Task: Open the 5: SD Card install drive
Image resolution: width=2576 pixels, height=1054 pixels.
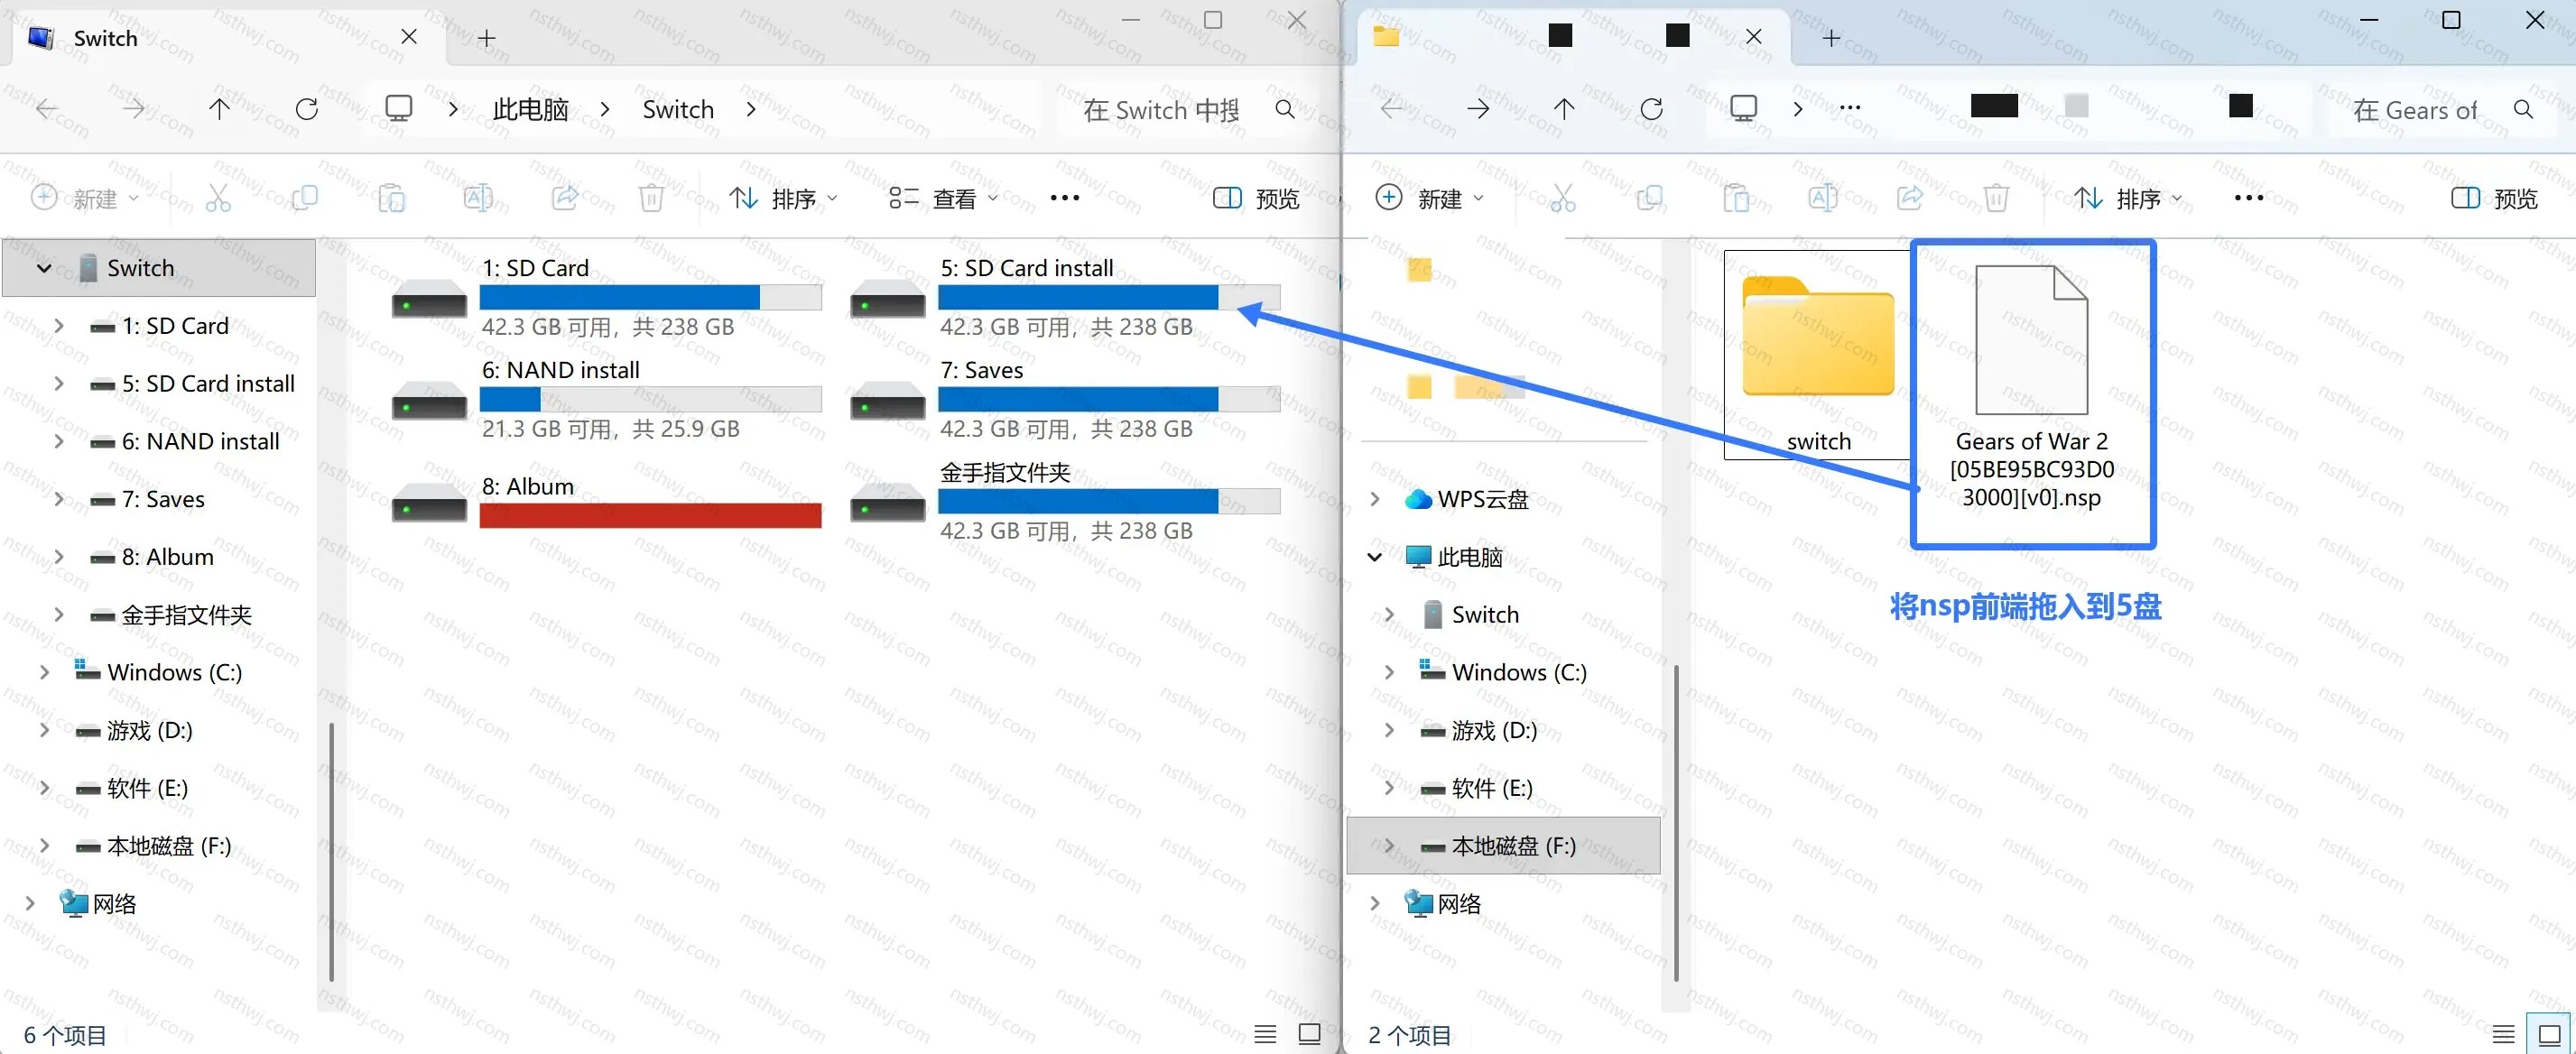Action: (1065, 297)
